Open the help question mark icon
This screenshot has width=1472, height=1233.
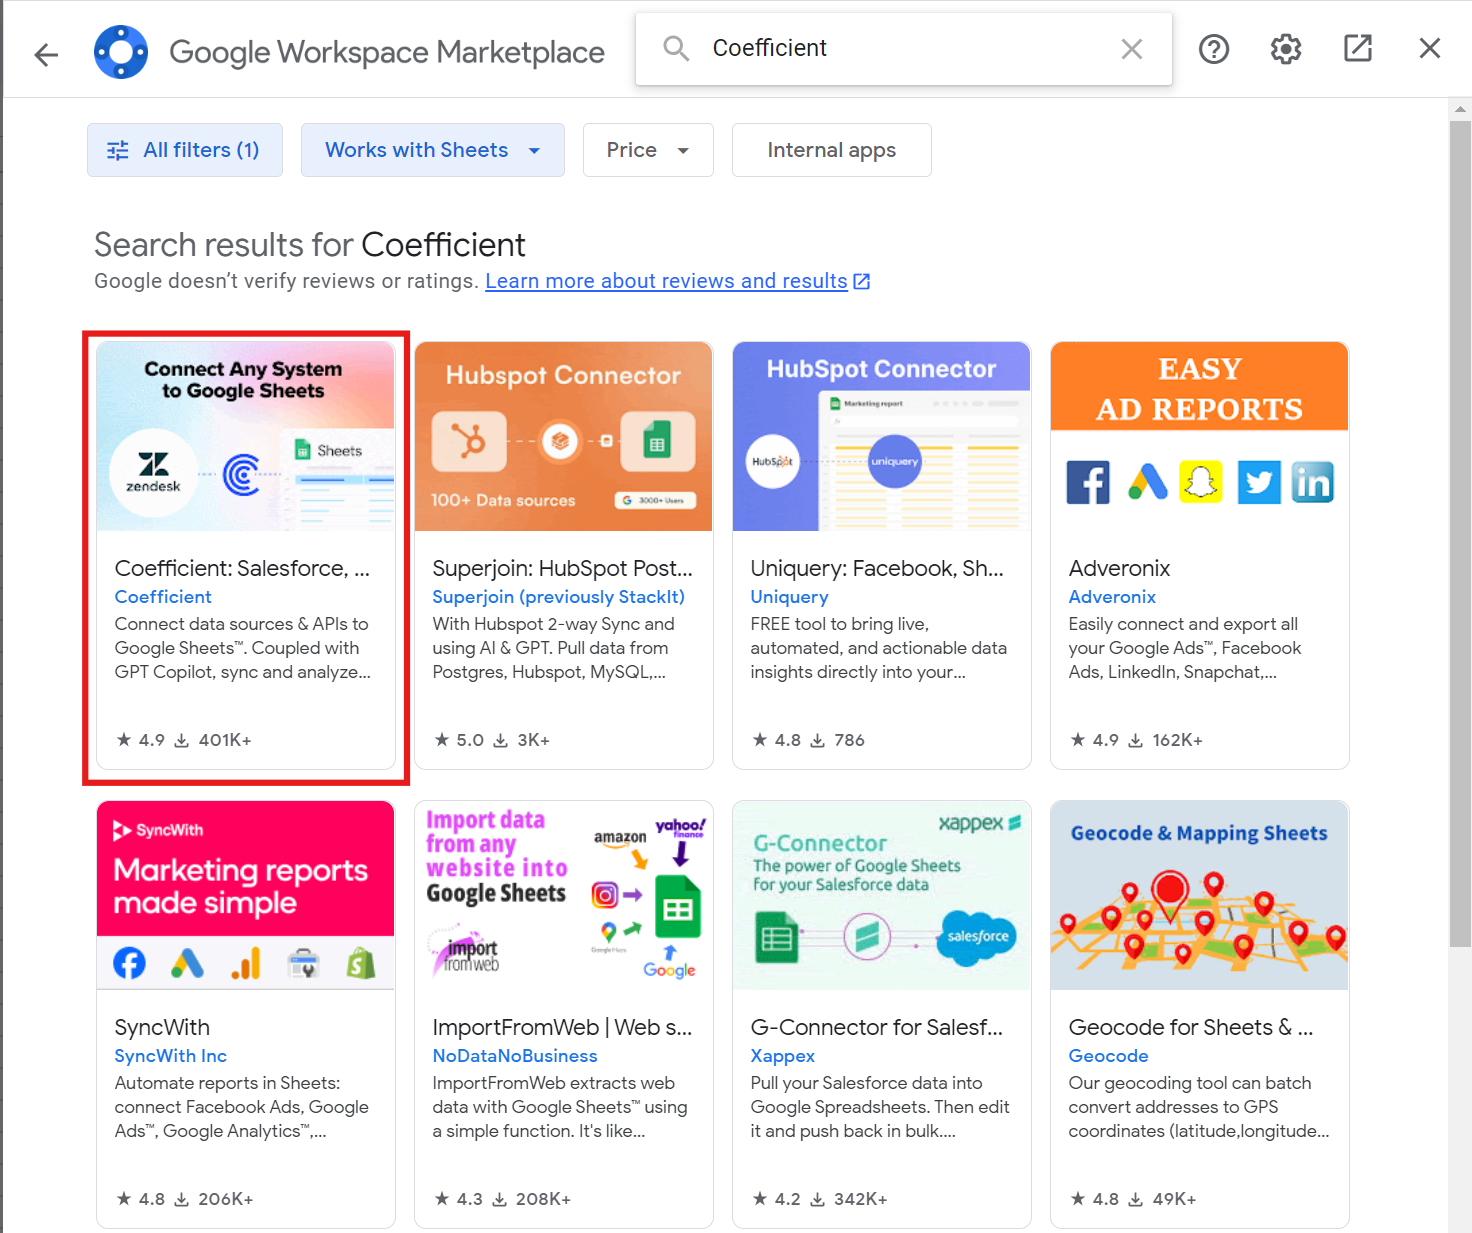pos(1214,49)
